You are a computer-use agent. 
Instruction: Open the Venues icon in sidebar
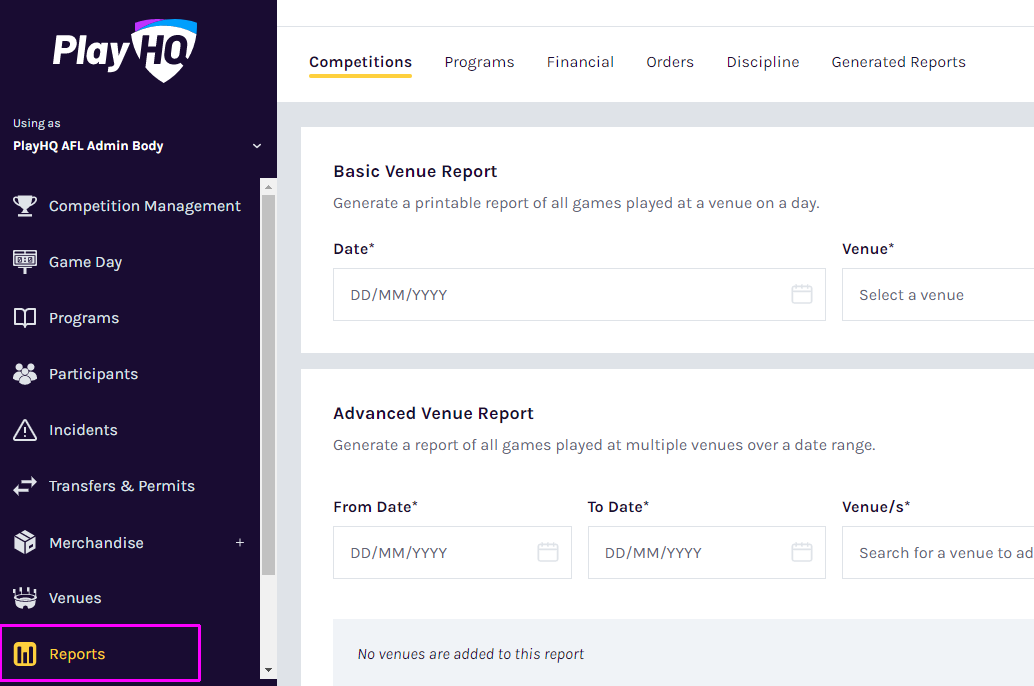pos(25,598)
